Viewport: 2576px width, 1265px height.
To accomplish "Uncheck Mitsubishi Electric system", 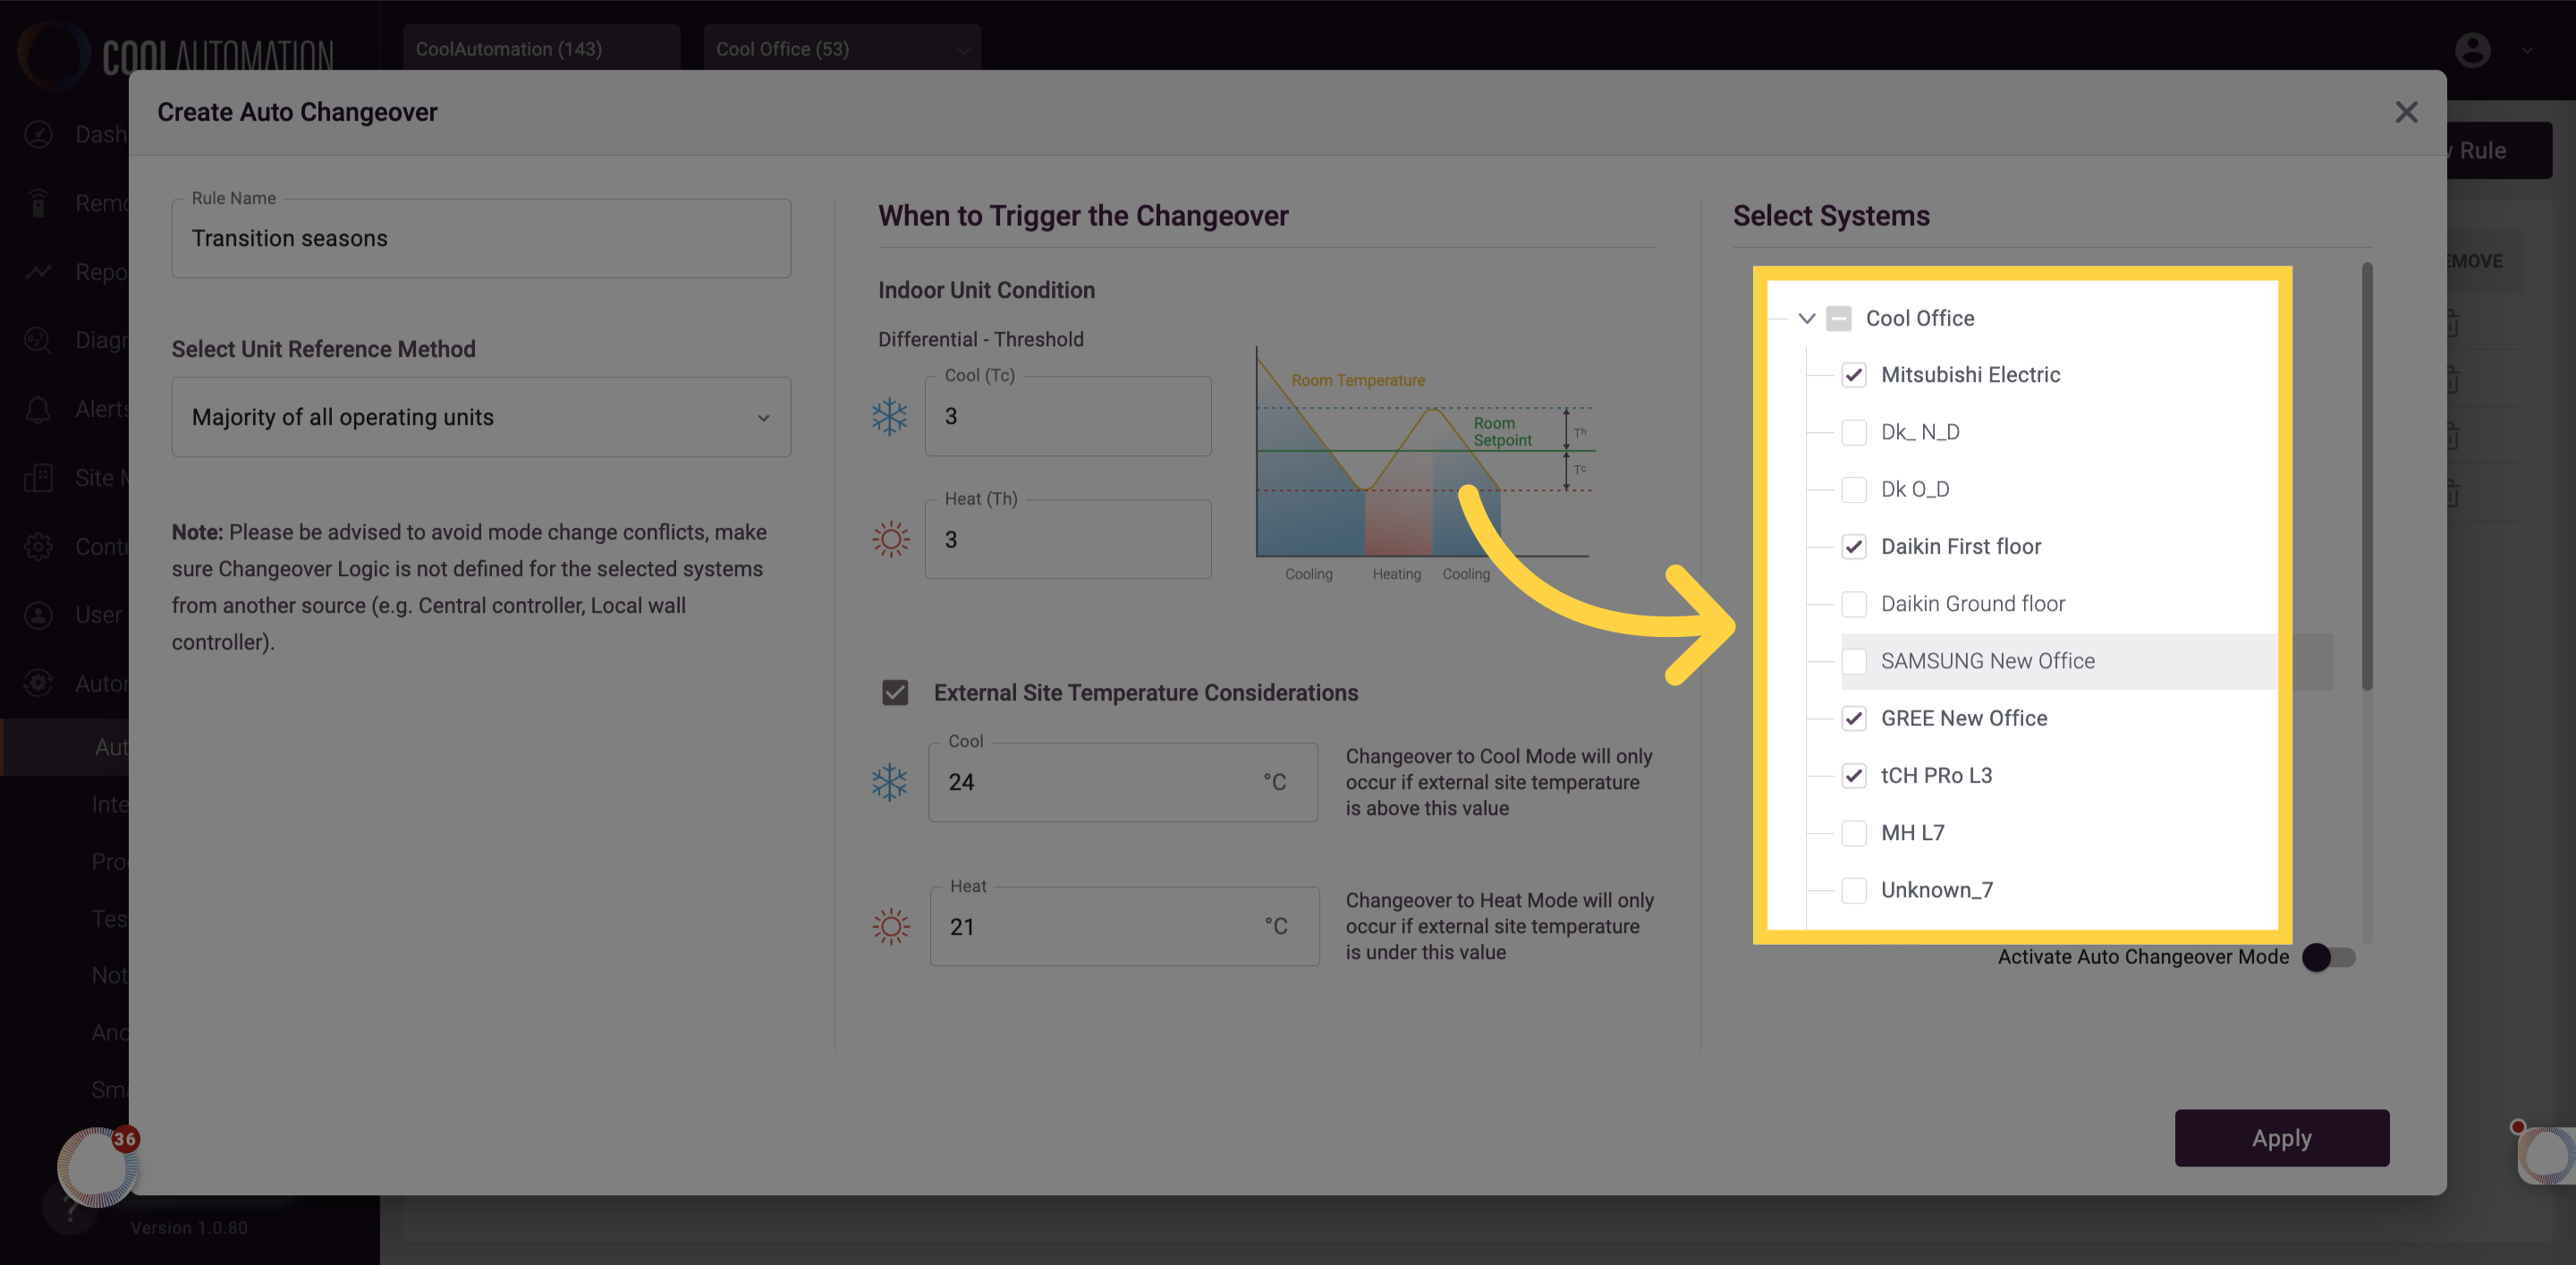I will pyautogui.click(x=1853, y=375).
